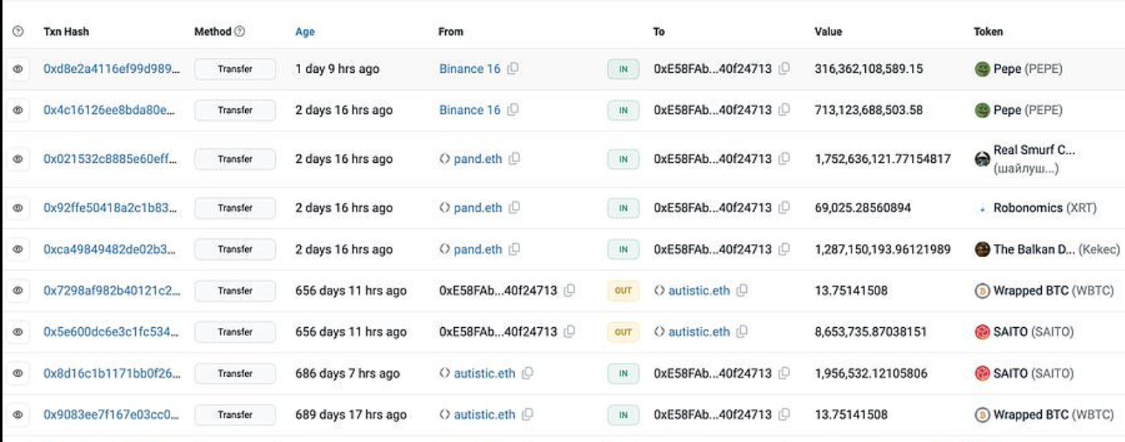This screenshot has height=442, width=1125.
Task: Click Transfer method badge in 686 days row
Action: tap(235, 373)
